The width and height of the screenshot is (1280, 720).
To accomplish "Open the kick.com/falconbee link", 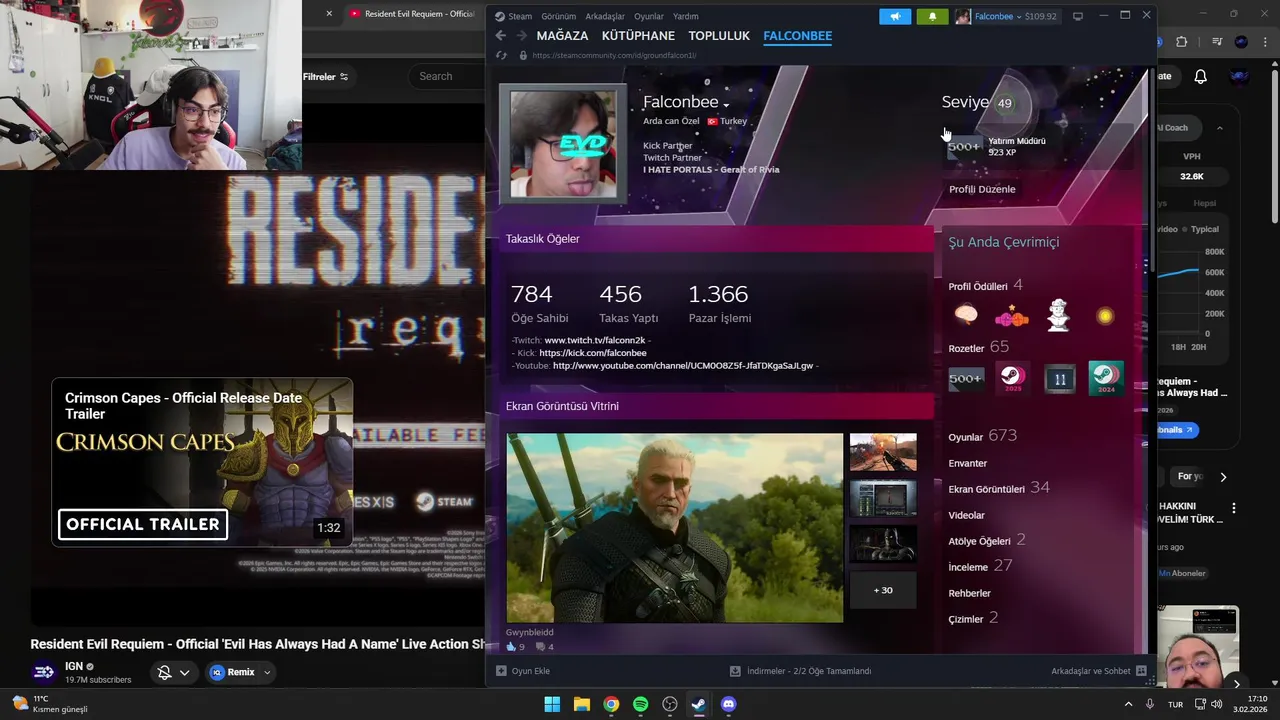I will click(x=593, y=353).
